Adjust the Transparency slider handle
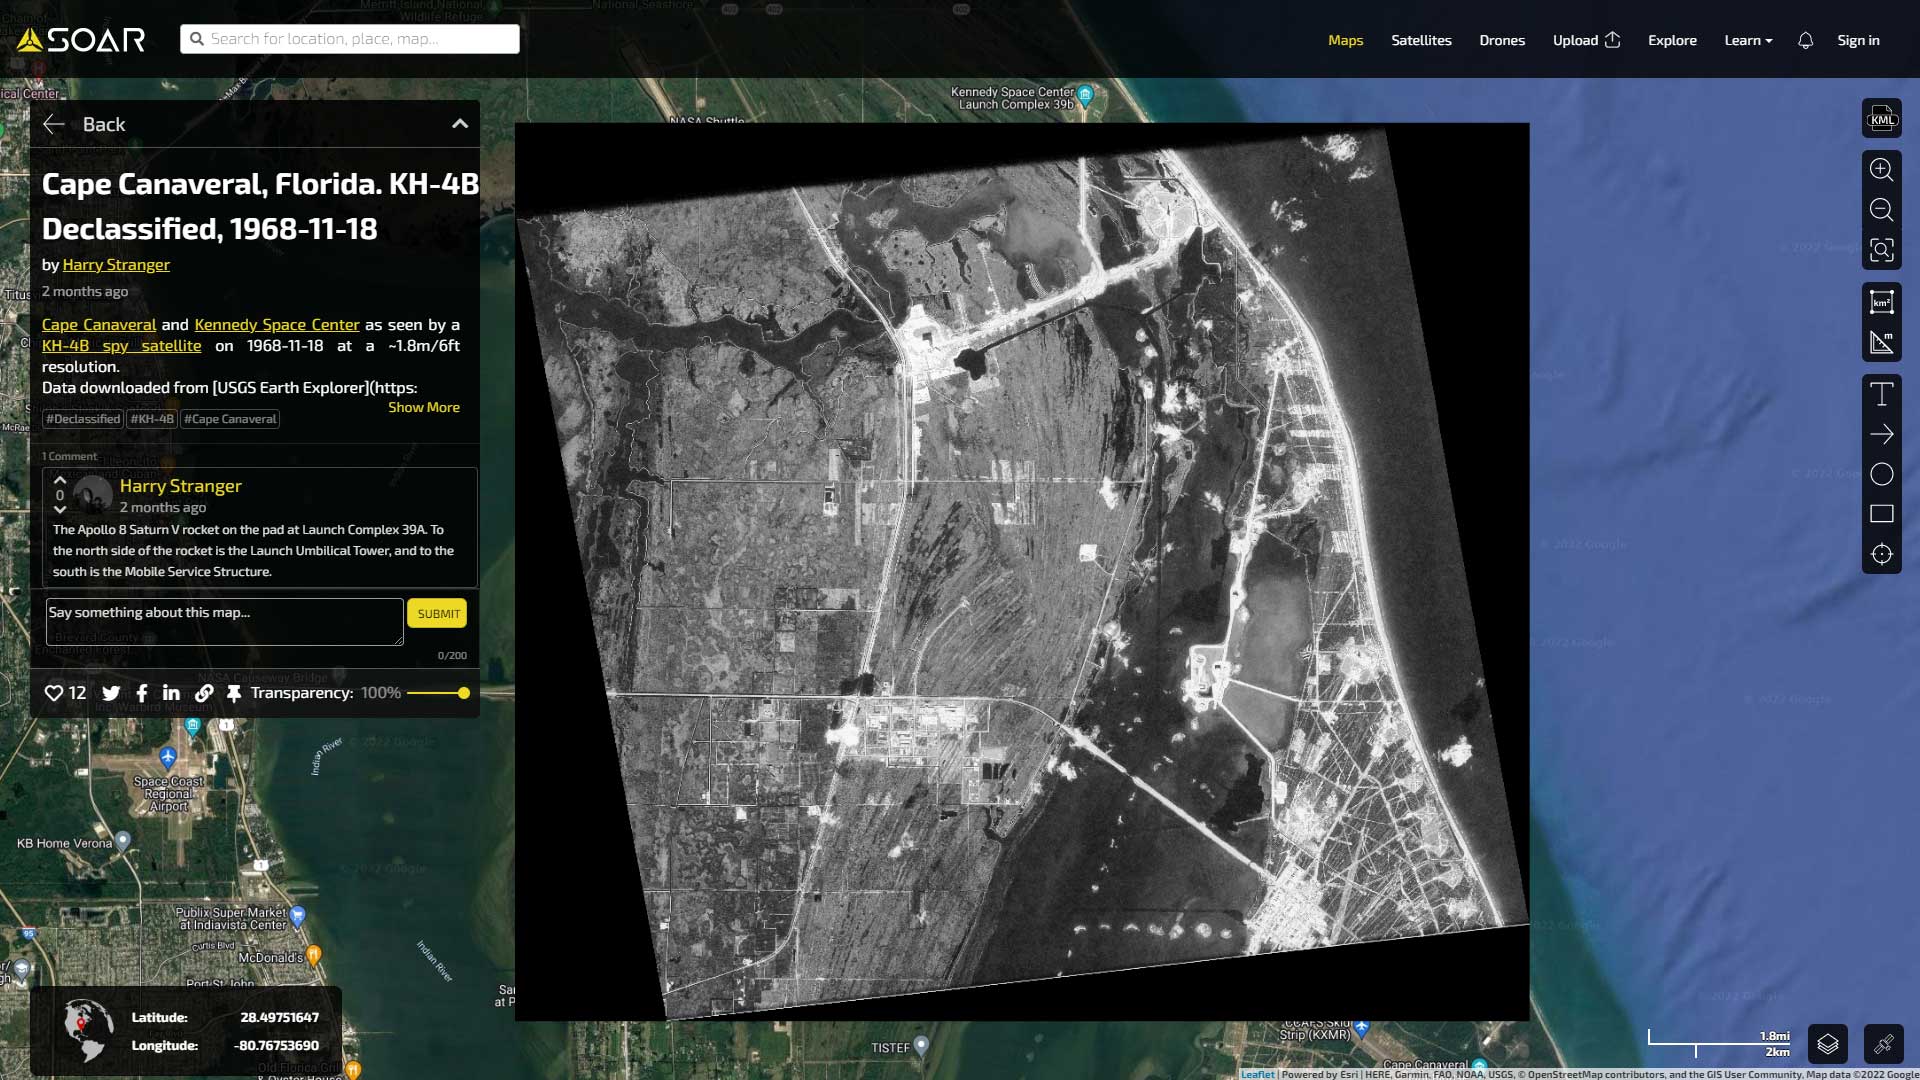The image size is (1920, 1080). 463,693
